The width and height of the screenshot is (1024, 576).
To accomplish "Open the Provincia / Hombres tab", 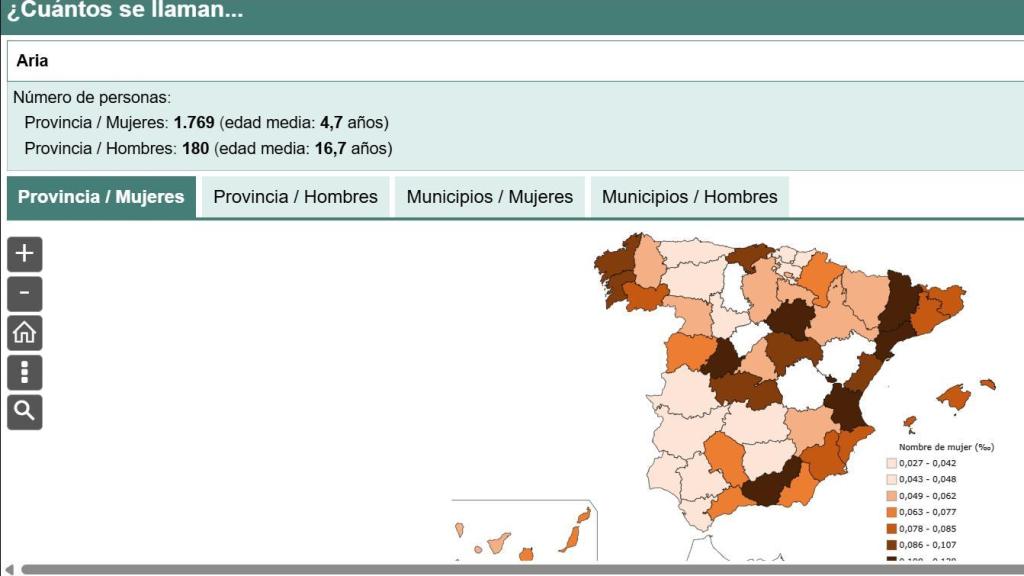I will [x=295, y=197].
